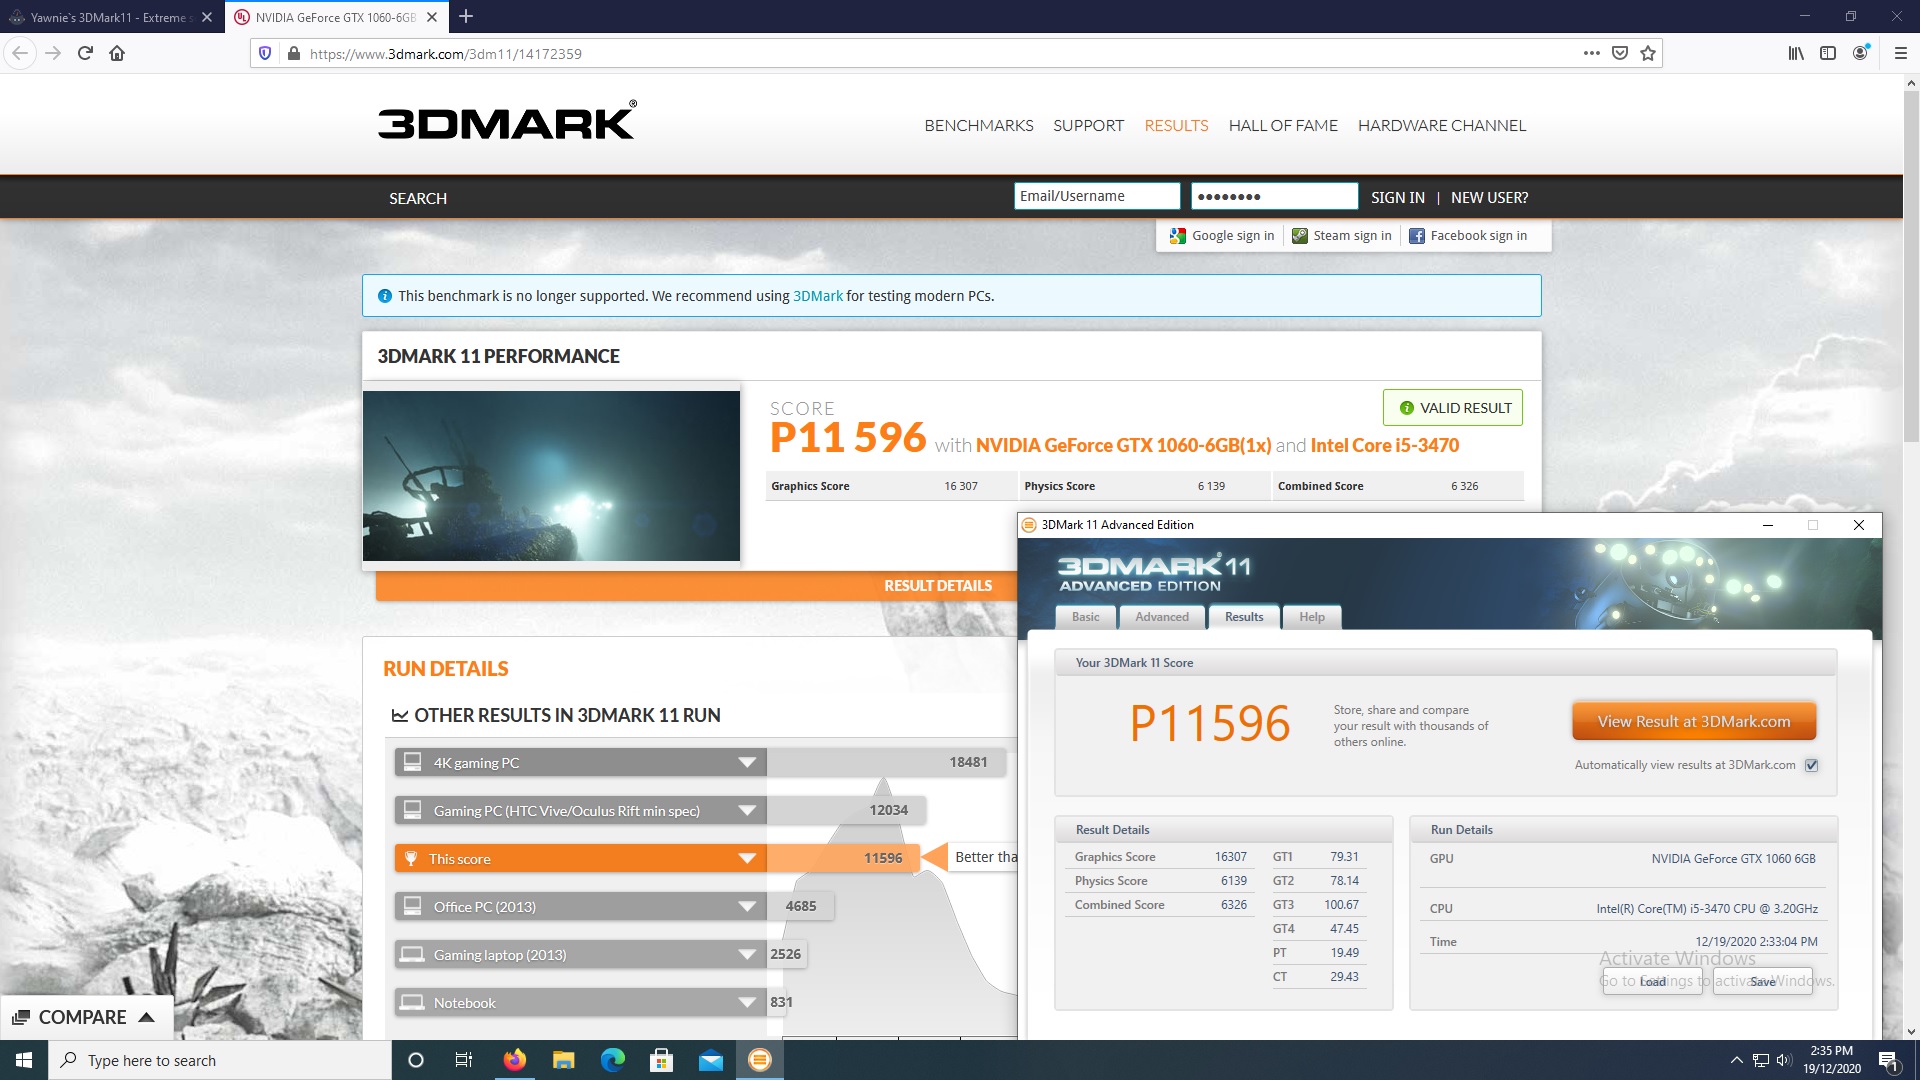Open Firefox Library icon
The width and height of the screenshot is (1920, 1080).
(x=1796, y=53)
